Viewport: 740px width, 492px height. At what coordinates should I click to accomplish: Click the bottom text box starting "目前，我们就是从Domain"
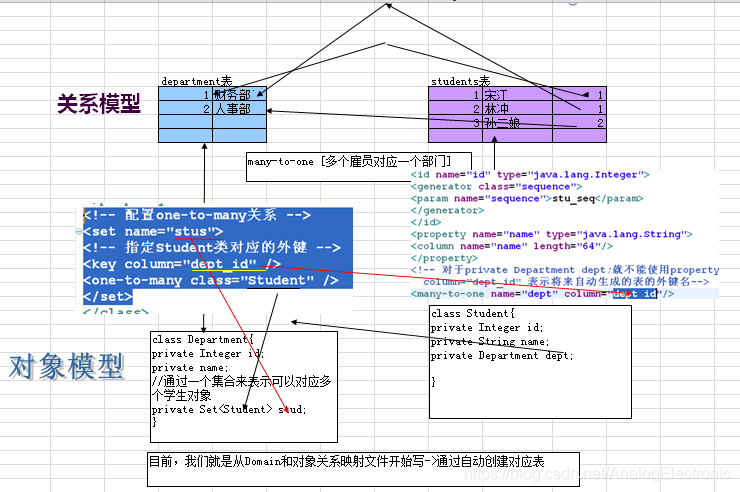point(363,469)
